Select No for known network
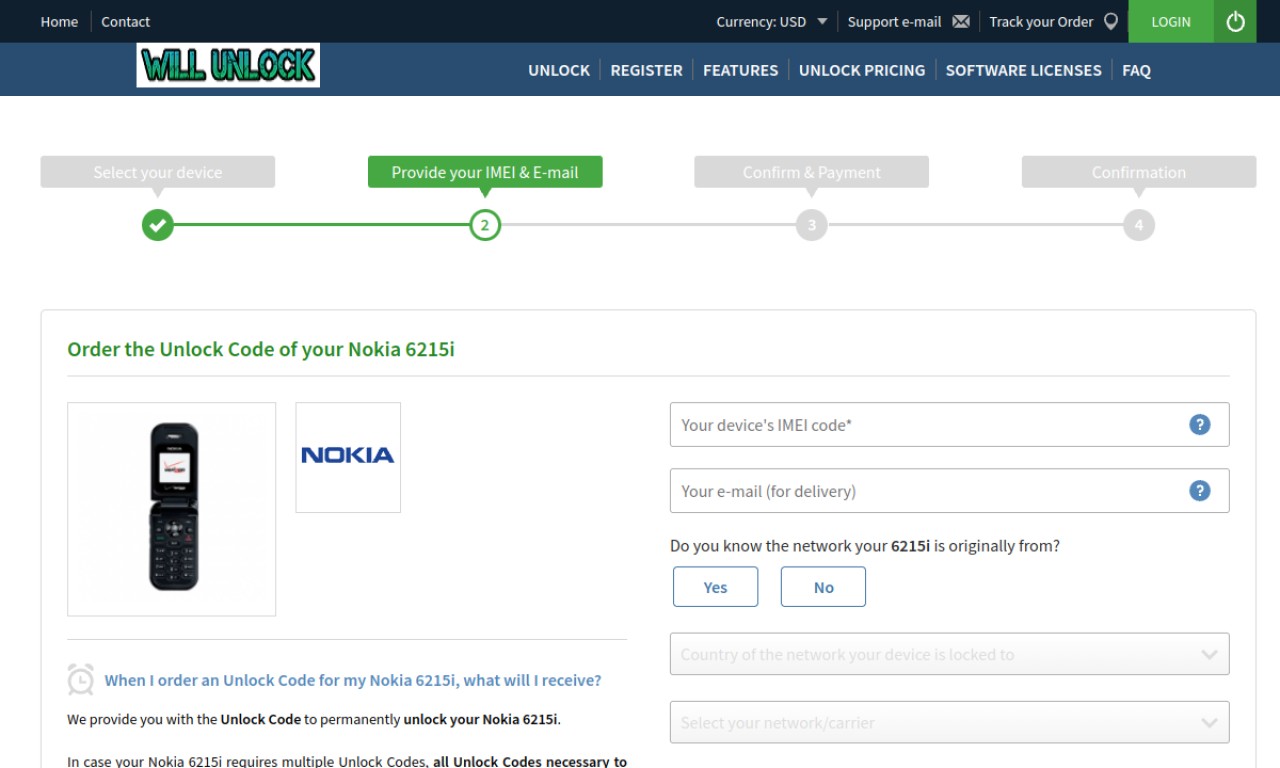The width and height of the screenshot is (1280, 768). coord(823,587)
